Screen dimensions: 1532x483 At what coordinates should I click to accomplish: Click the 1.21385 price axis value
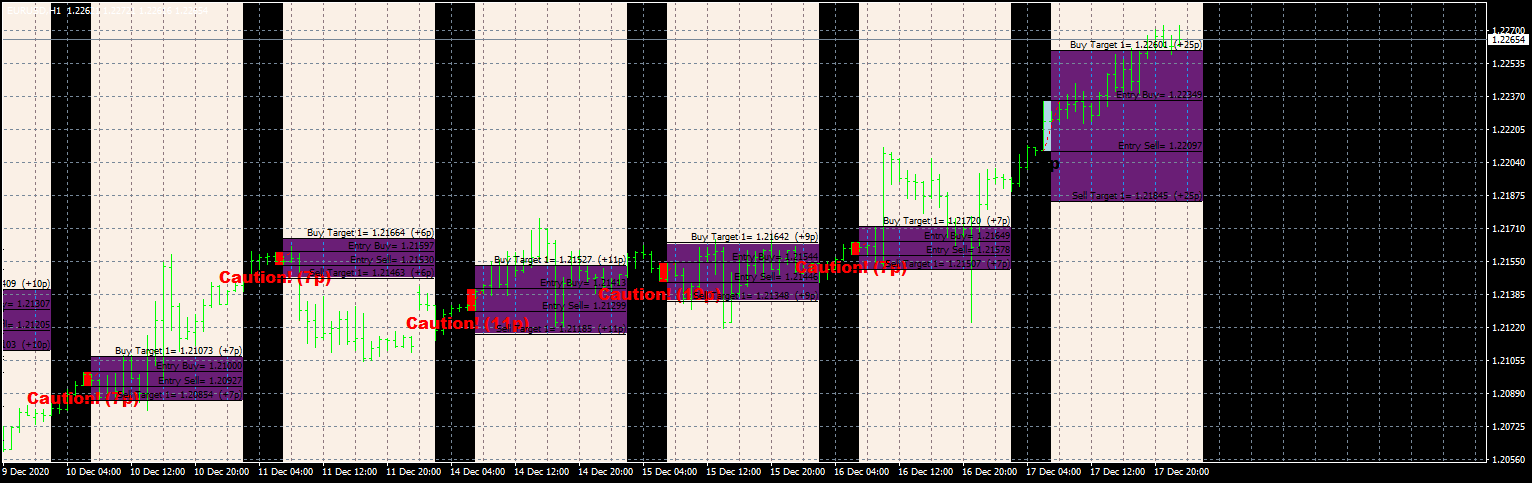coord(1508,295)
